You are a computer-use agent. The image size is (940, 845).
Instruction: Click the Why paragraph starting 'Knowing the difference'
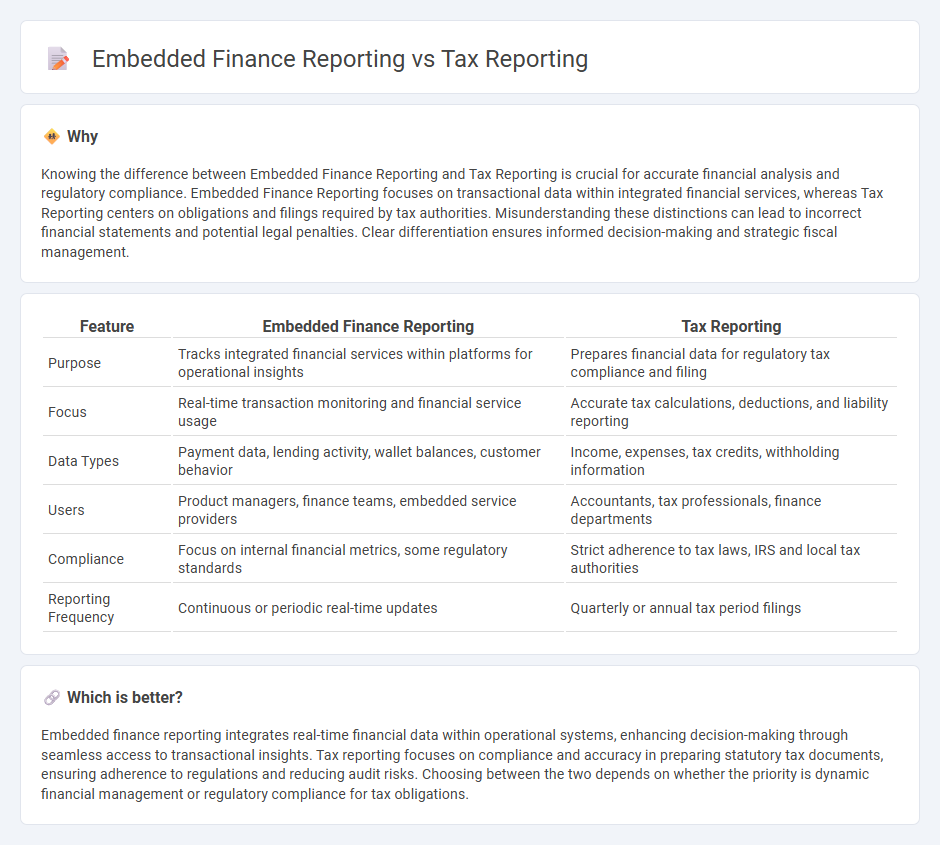462,213
